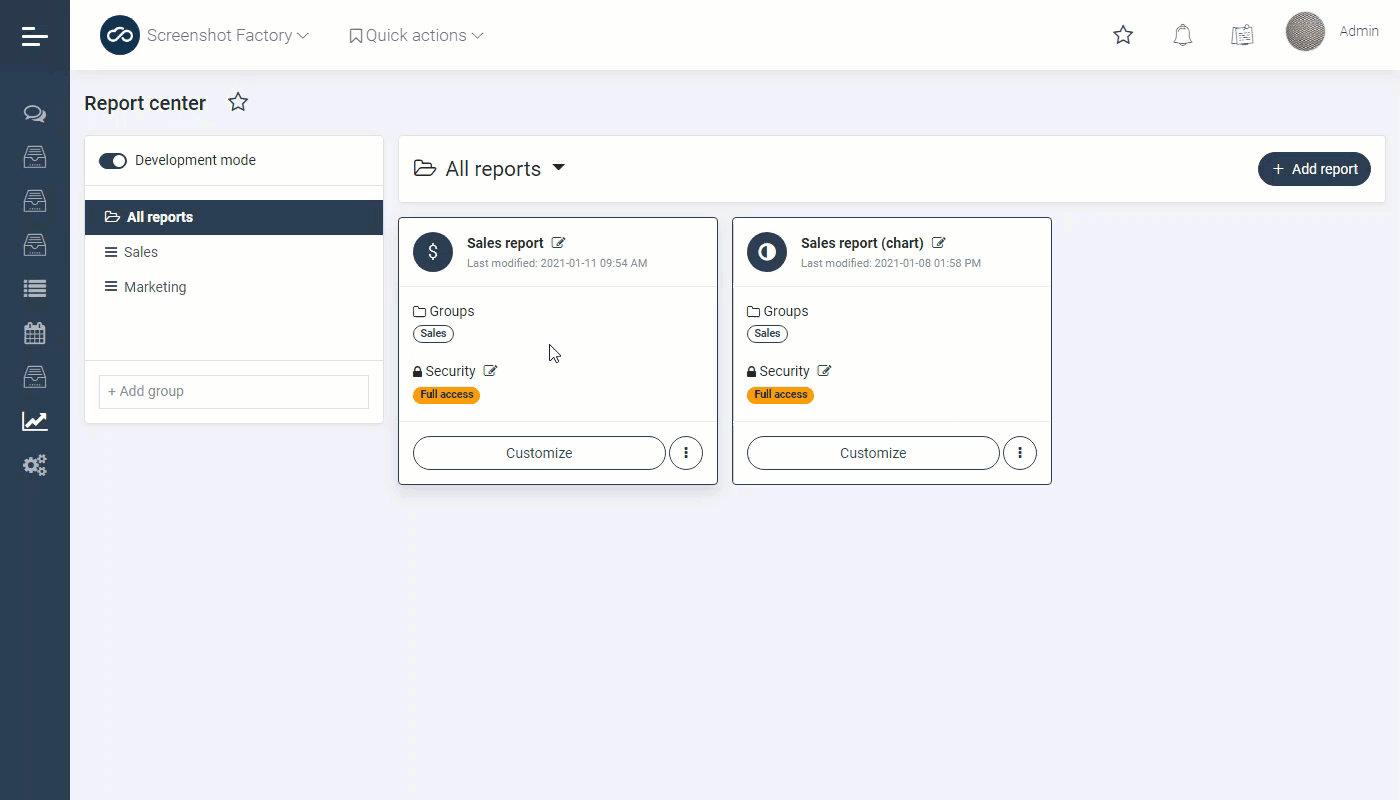Open the clipboard tasks icon in header
The height and width of the screenshot is (800, 1400).
1242,36
